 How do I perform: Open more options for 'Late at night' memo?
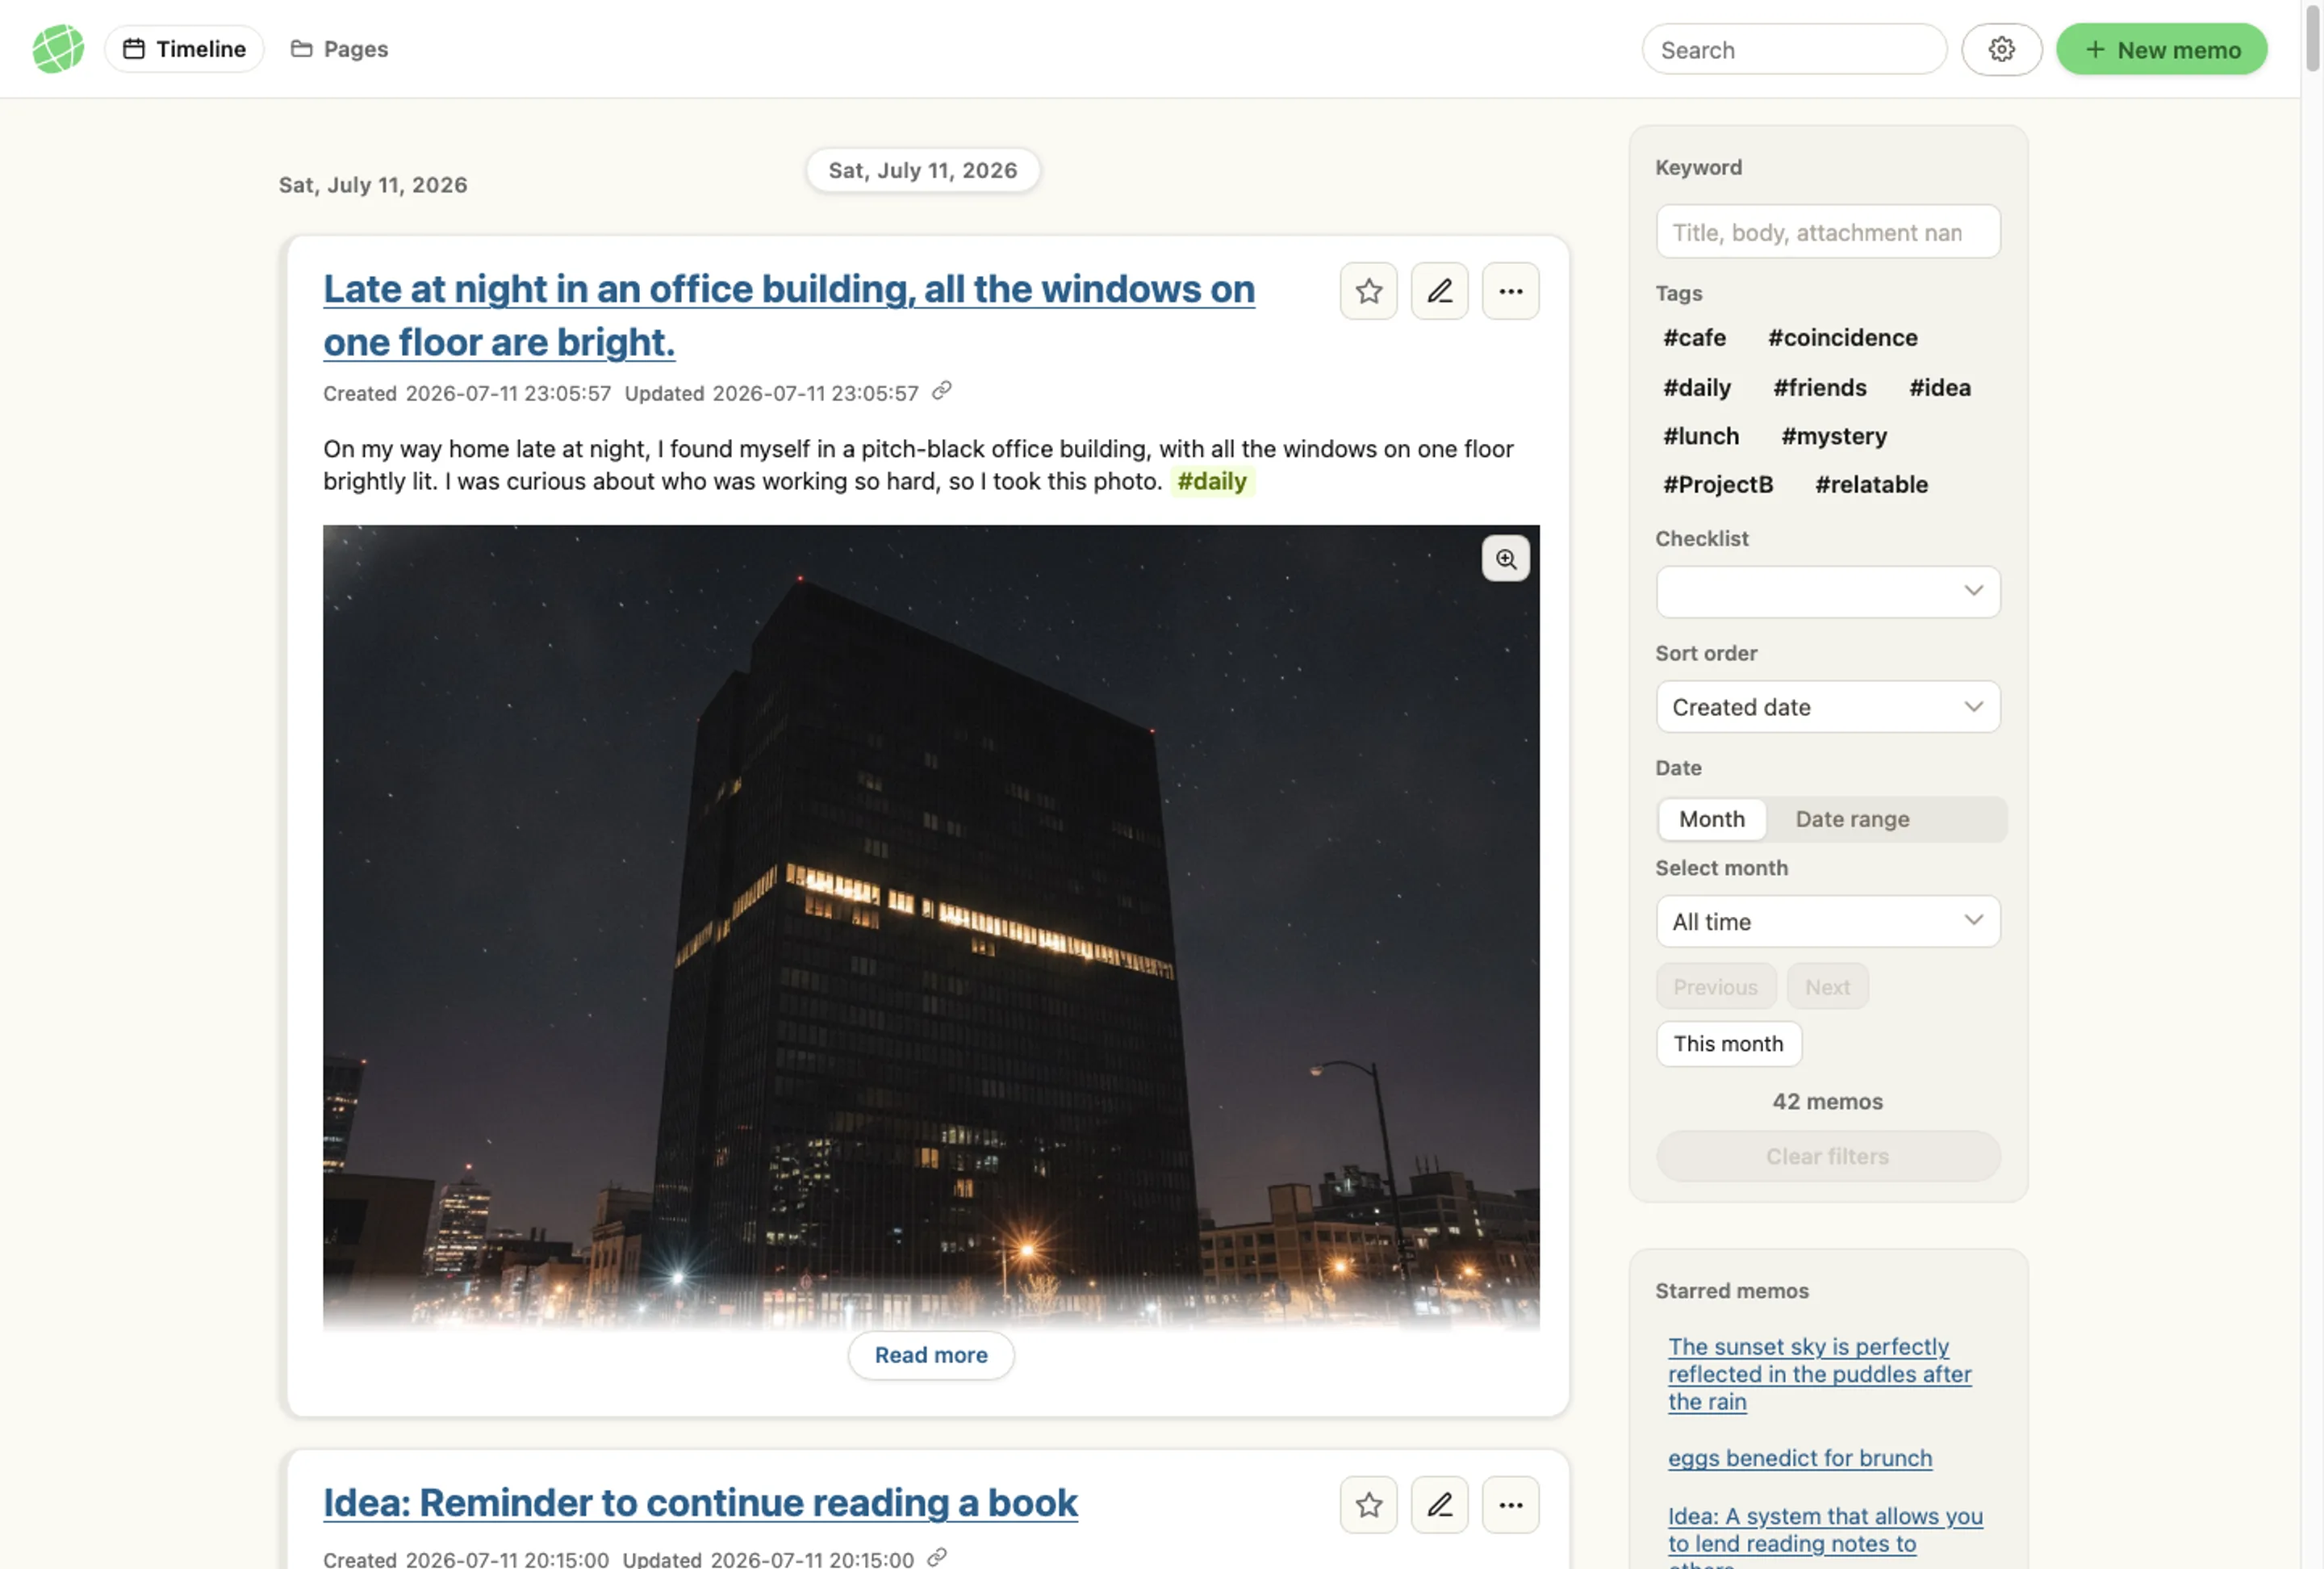(x=1510, y=291)
